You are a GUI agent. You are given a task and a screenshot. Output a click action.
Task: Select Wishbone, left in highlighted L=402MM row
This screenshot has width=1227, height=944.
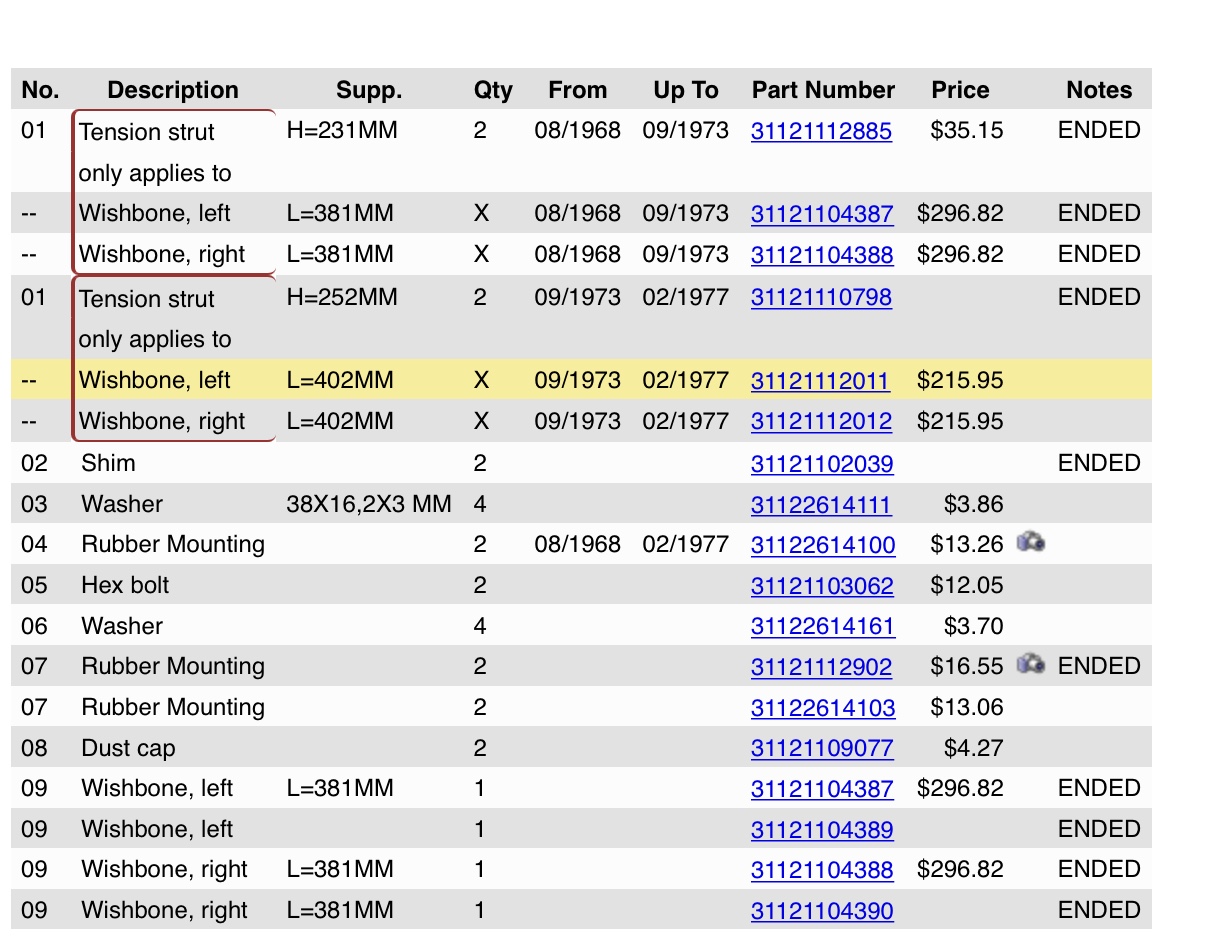[155, 380]
